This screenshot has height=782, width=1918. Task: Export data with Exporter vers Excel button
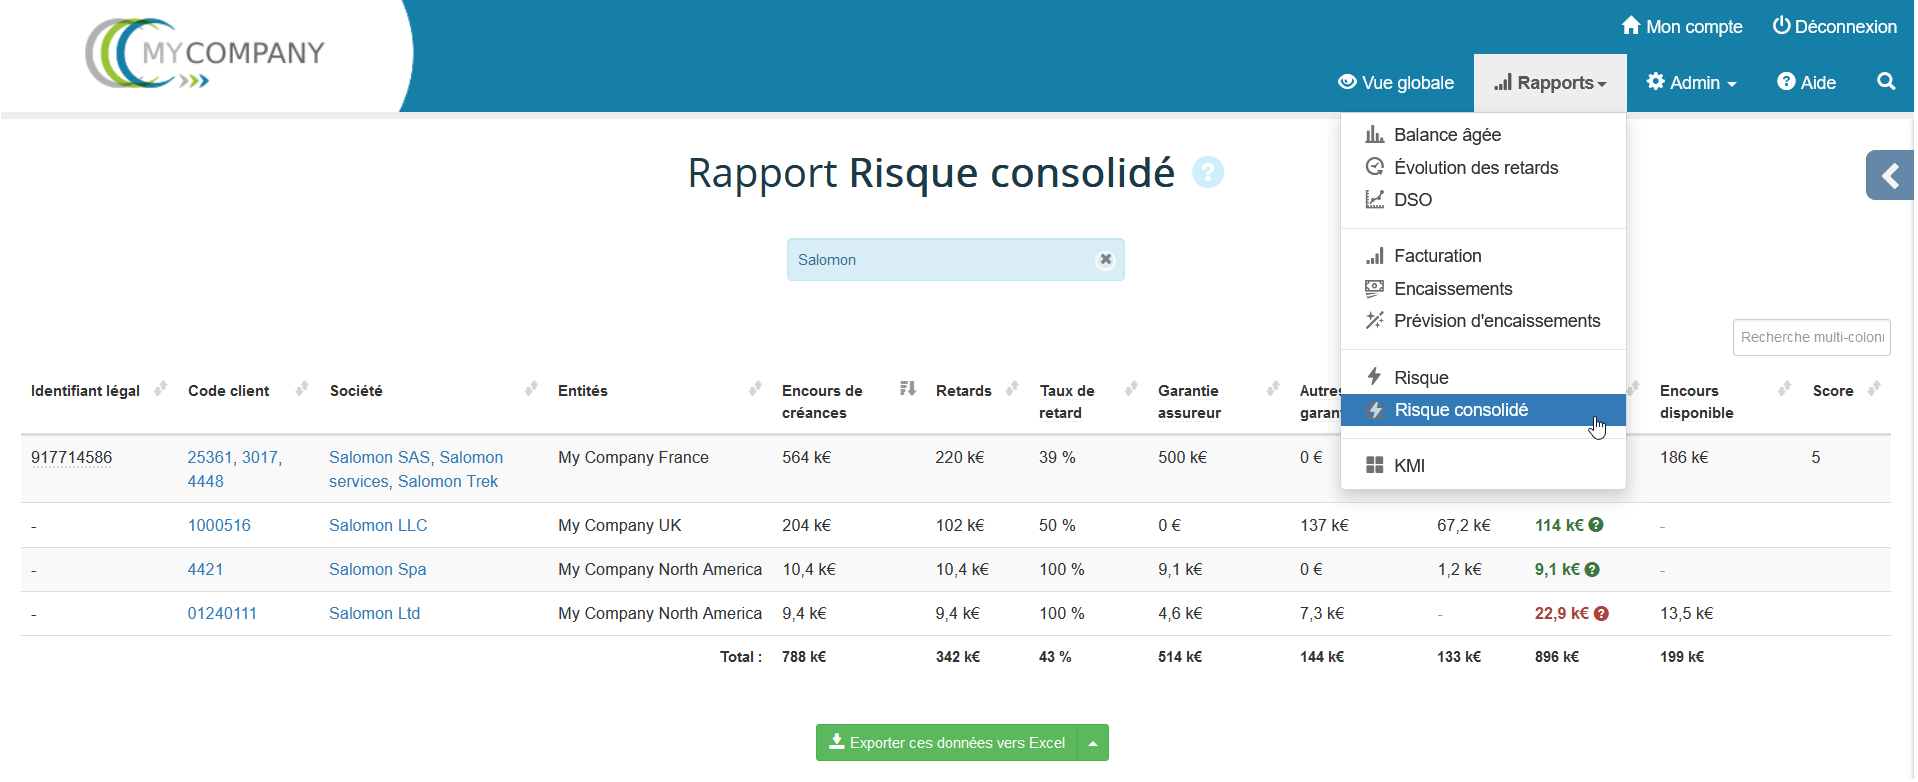[947, 743]
